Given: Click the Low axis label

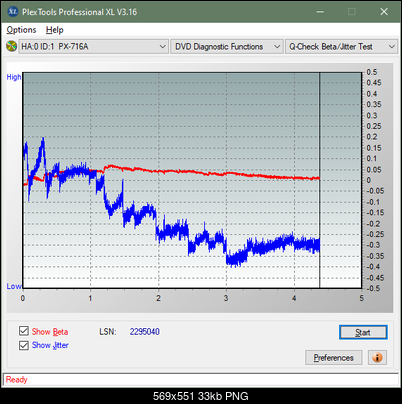Looking at the screenshot, I should [x=14, y=286].
